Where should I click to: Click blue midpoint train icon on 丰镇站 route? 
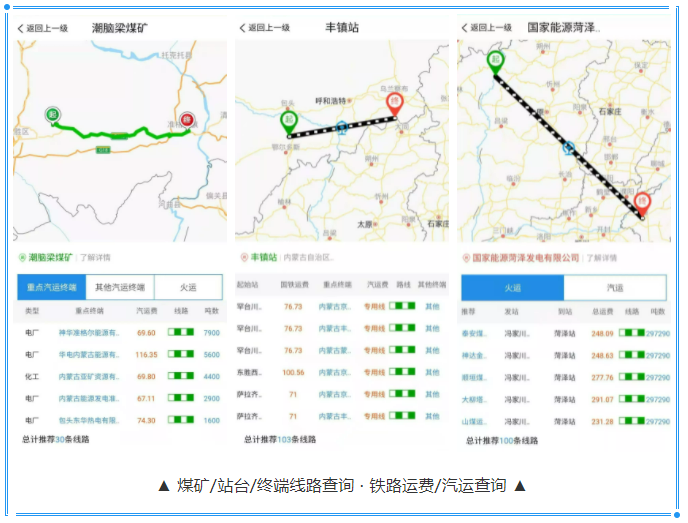click(x=343, y=127)
